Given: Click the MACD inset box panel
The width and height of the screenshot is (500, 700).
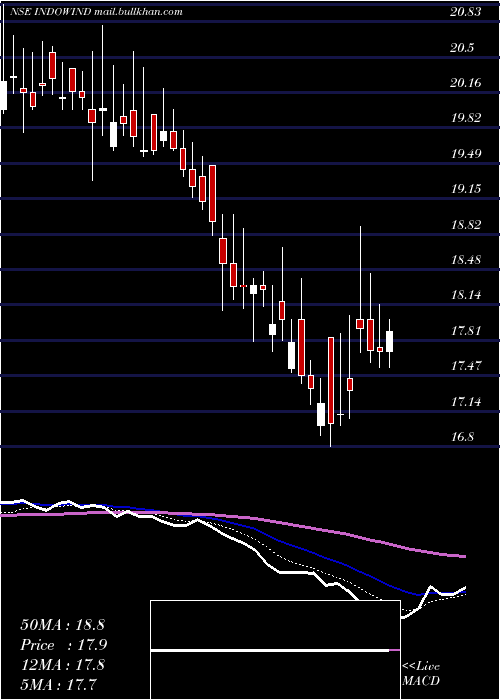Looking at the screenshot, I should [x=275, y=650].
